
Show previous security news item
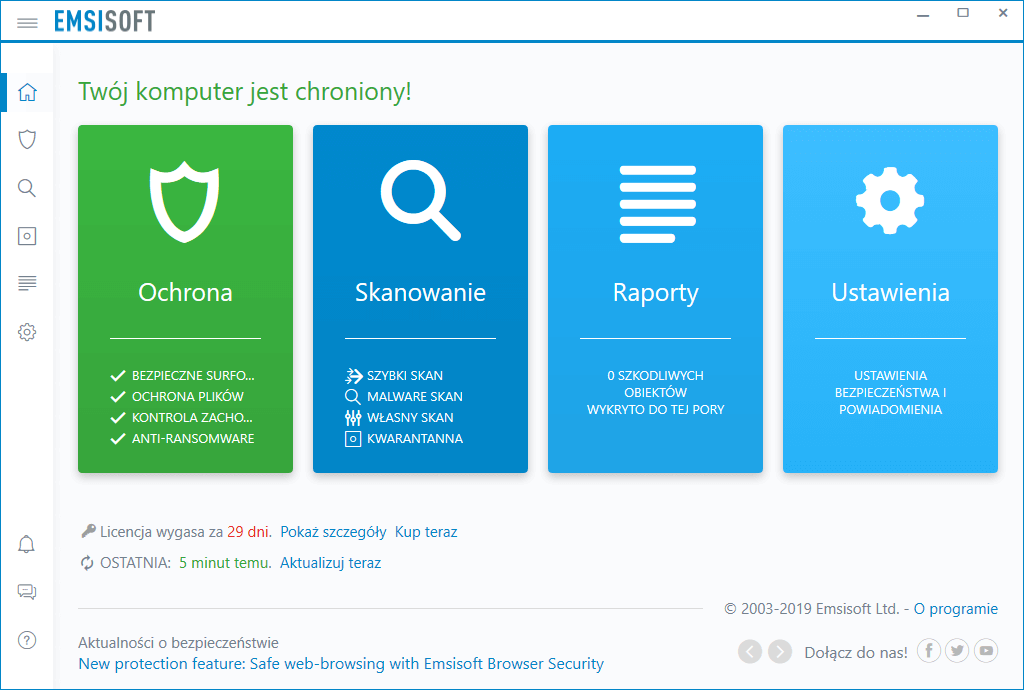(750, 651)
